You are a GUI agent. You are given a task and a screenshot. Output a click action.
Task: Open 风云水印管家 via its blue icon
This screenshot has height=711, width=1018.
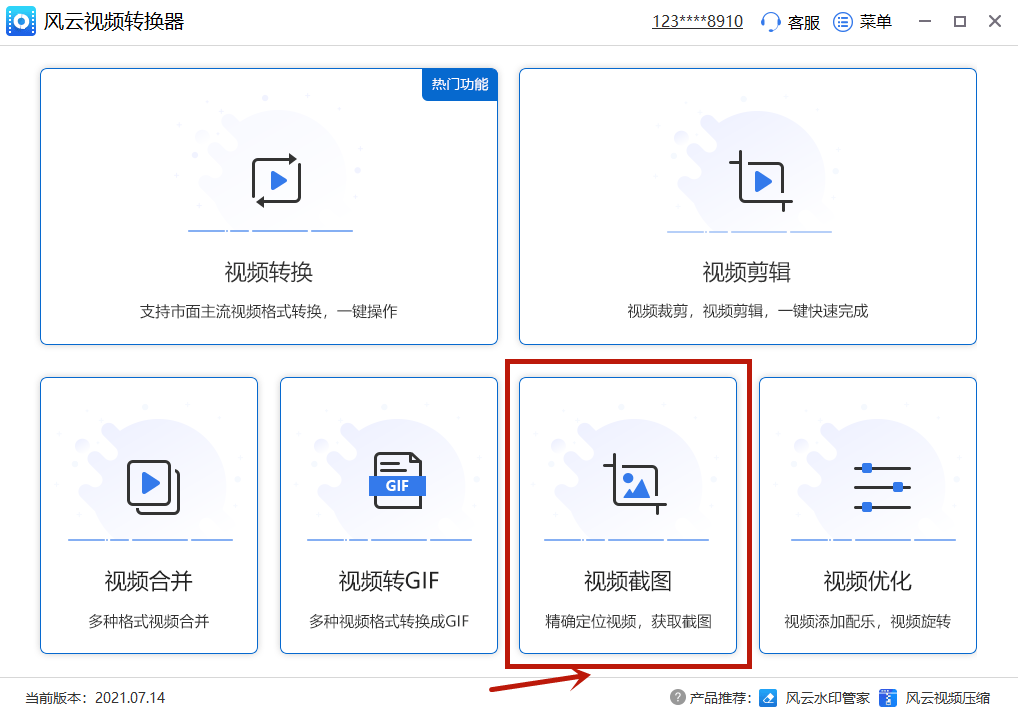pos(767,697)
